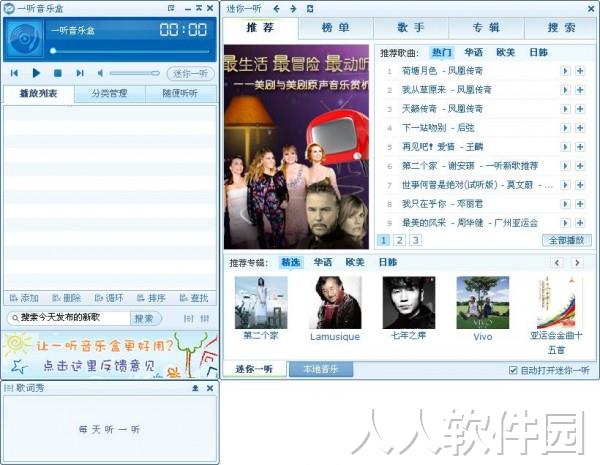Screen dimensions: 600x465
Task: Open the 榜单 main tab
Action: pyautogui.click(x=335, y=28)
